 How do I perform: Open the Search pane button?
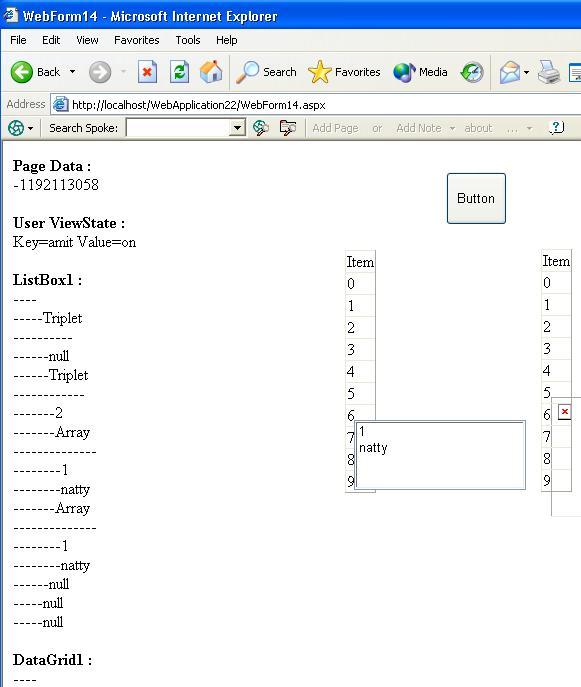click(266, 72)
